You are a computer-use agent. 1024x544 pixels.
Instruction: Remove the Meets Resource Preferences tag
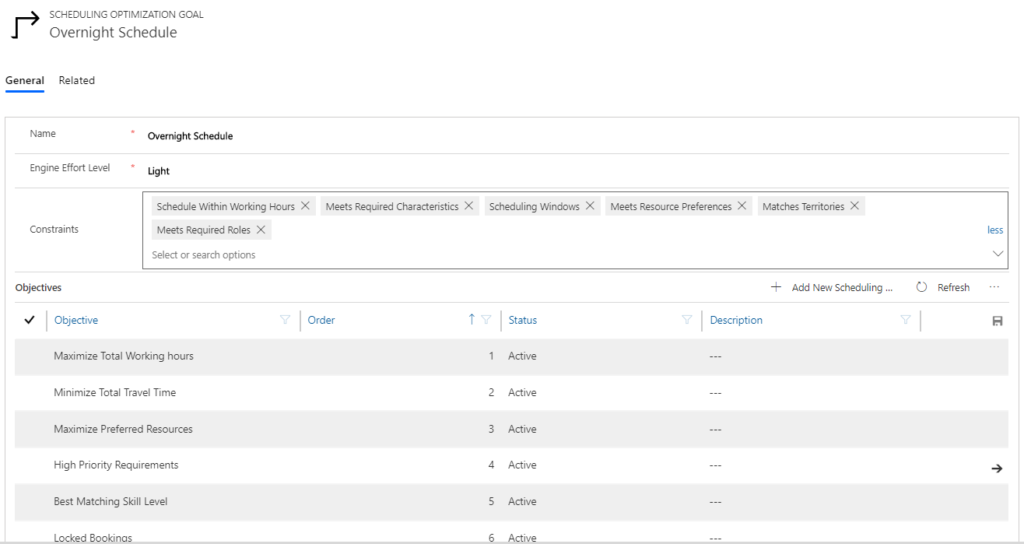pos(742,207)
